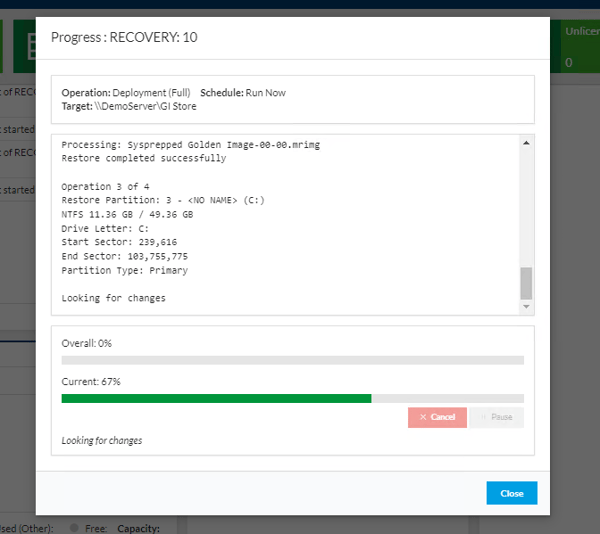Click the Schedule: Run Now text
This screenshot has height=534, width=600.
pyautogui.click(x=242, y=93)
